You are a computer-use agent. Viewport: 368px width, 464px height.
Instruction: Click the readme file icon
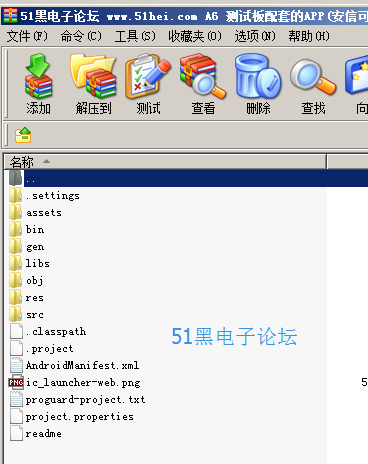point(16,433)
